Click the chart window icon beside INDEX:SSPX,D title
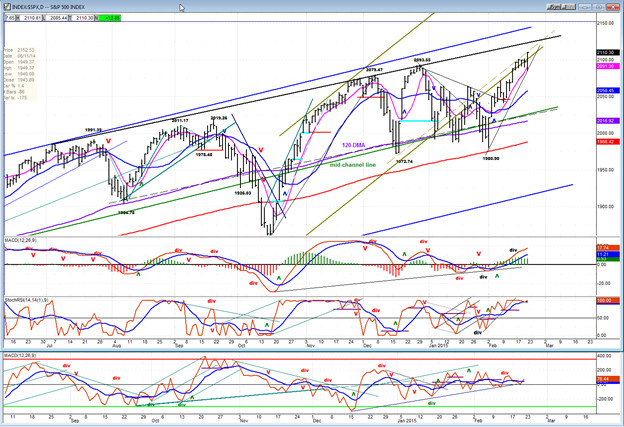The image size is (624, 427). (8, 7)
